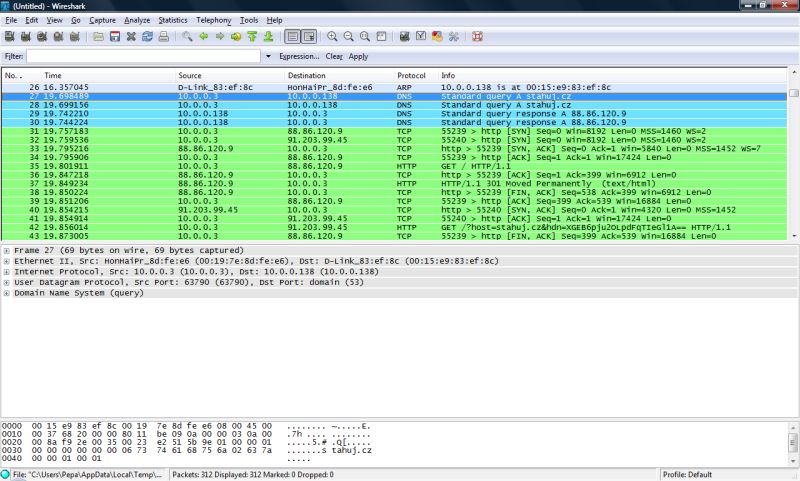Start a new live capture icon
The image size is (800, 481).
42,36
